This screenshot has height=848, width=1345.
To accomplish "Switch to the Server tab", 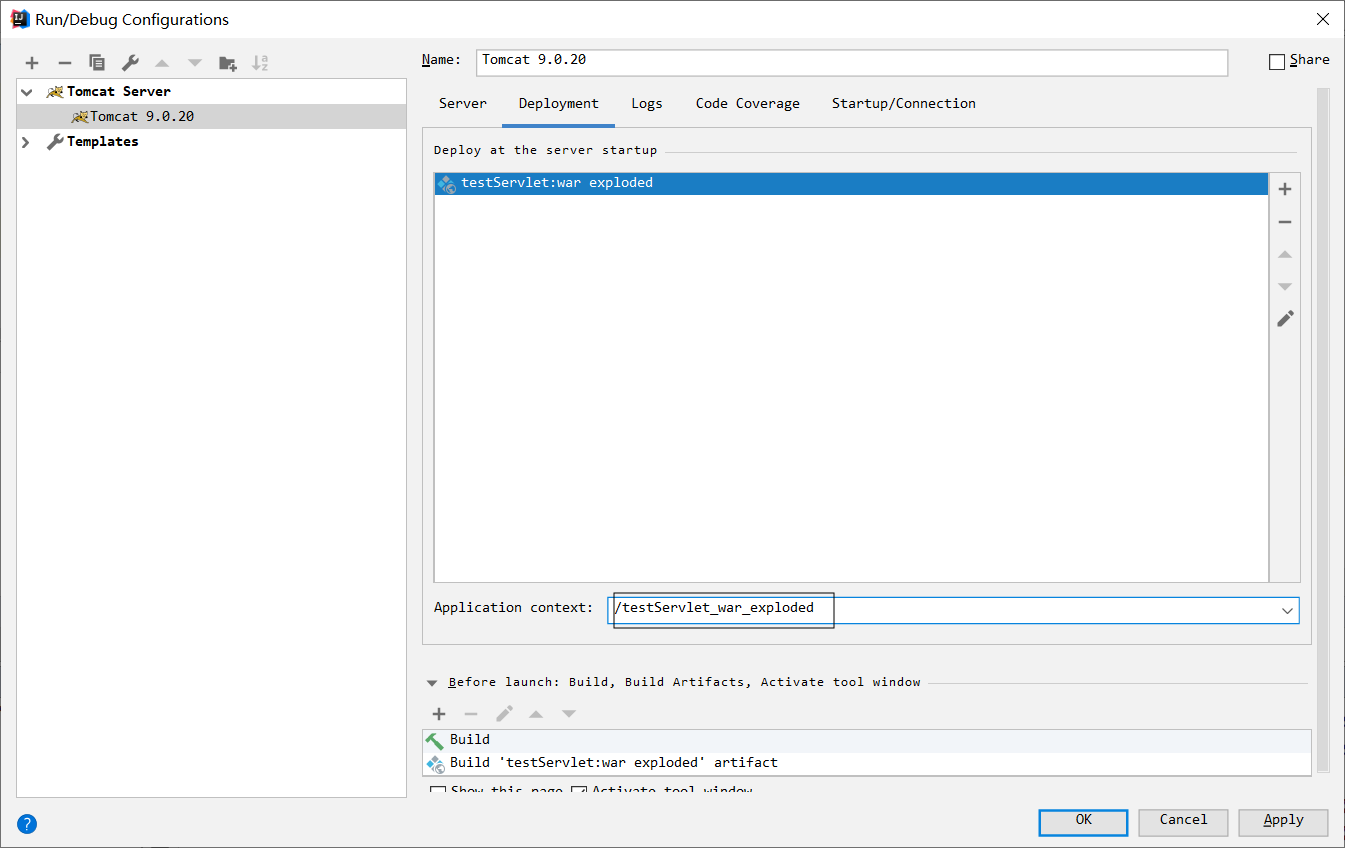I will pos(463,104).
